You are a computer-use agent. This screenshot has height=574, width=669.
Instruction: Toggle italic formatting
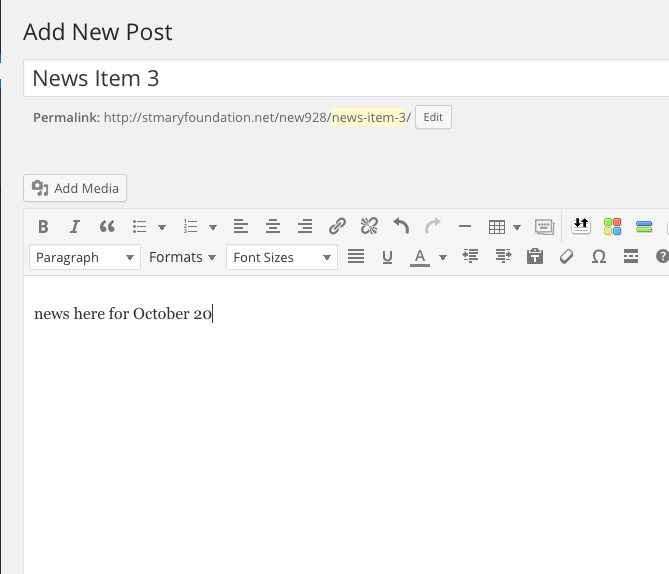point(74,226)
